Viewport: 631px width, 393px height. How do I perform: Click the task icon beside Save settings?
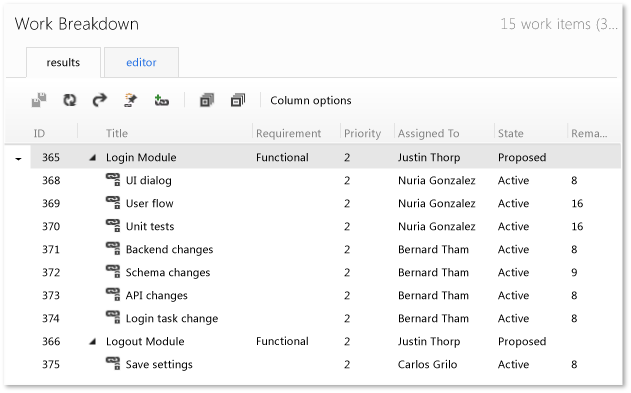click(113, 363)
